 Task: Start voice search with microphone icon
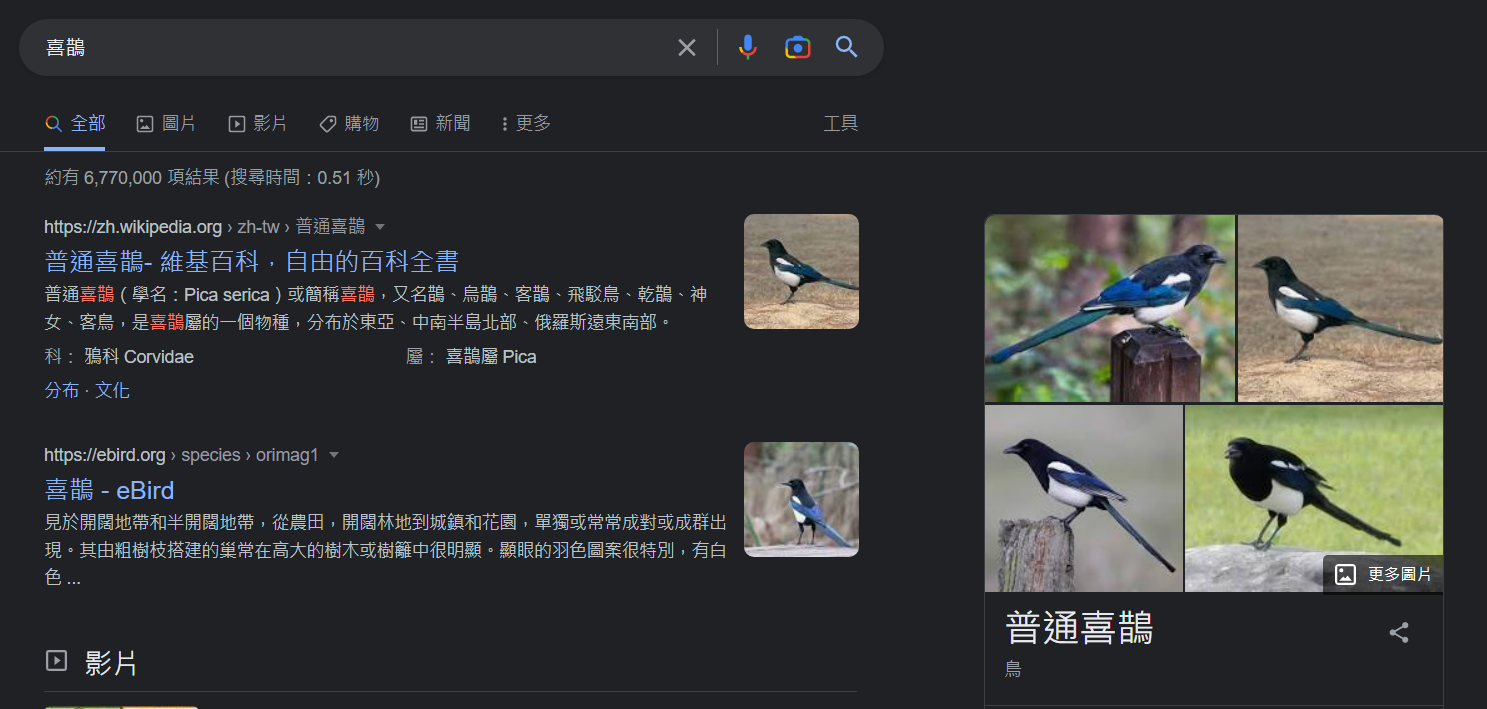(747, 47)
